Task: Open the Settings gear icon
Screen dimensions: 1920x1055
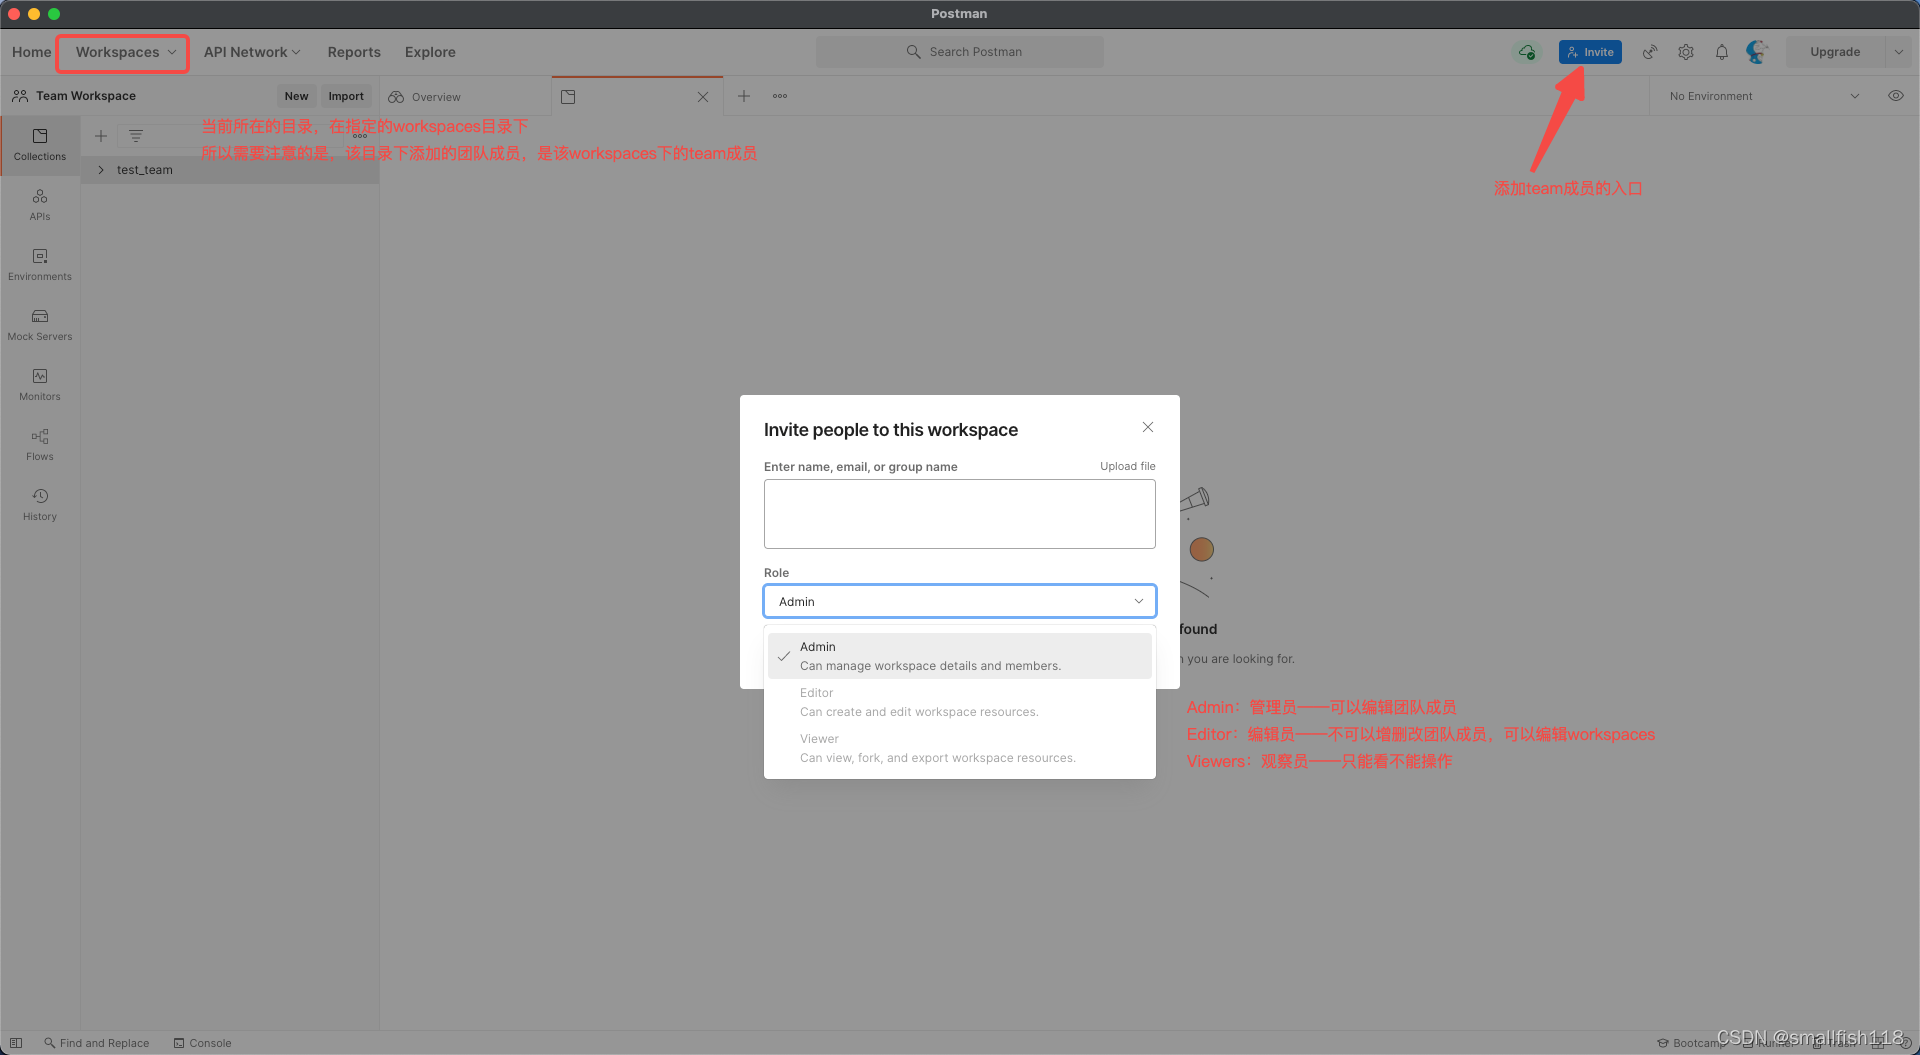Action: [1686, 52]
